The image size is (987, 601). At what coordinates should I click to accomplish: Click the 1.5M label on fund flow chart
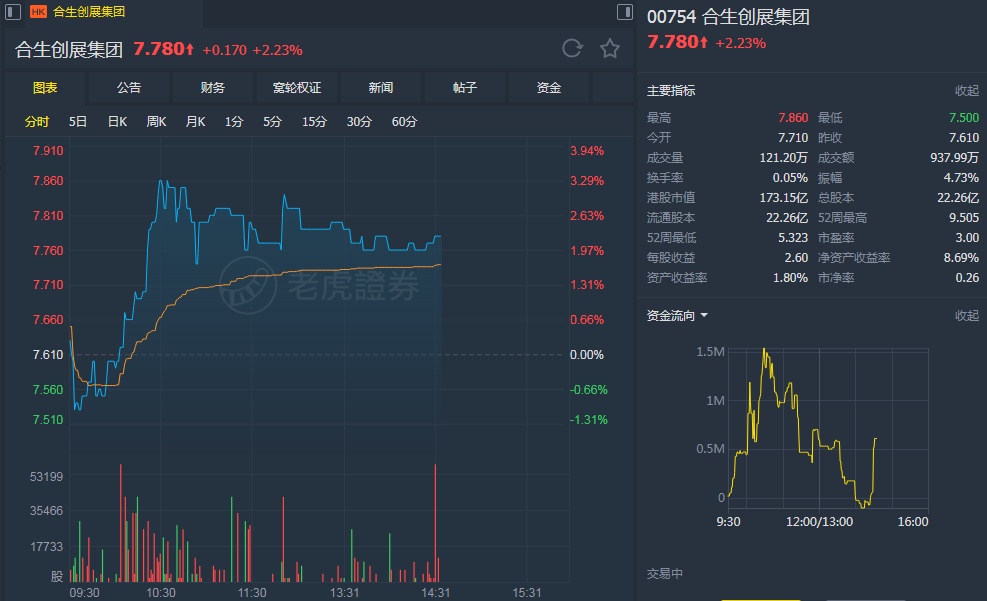click(710, 352)
